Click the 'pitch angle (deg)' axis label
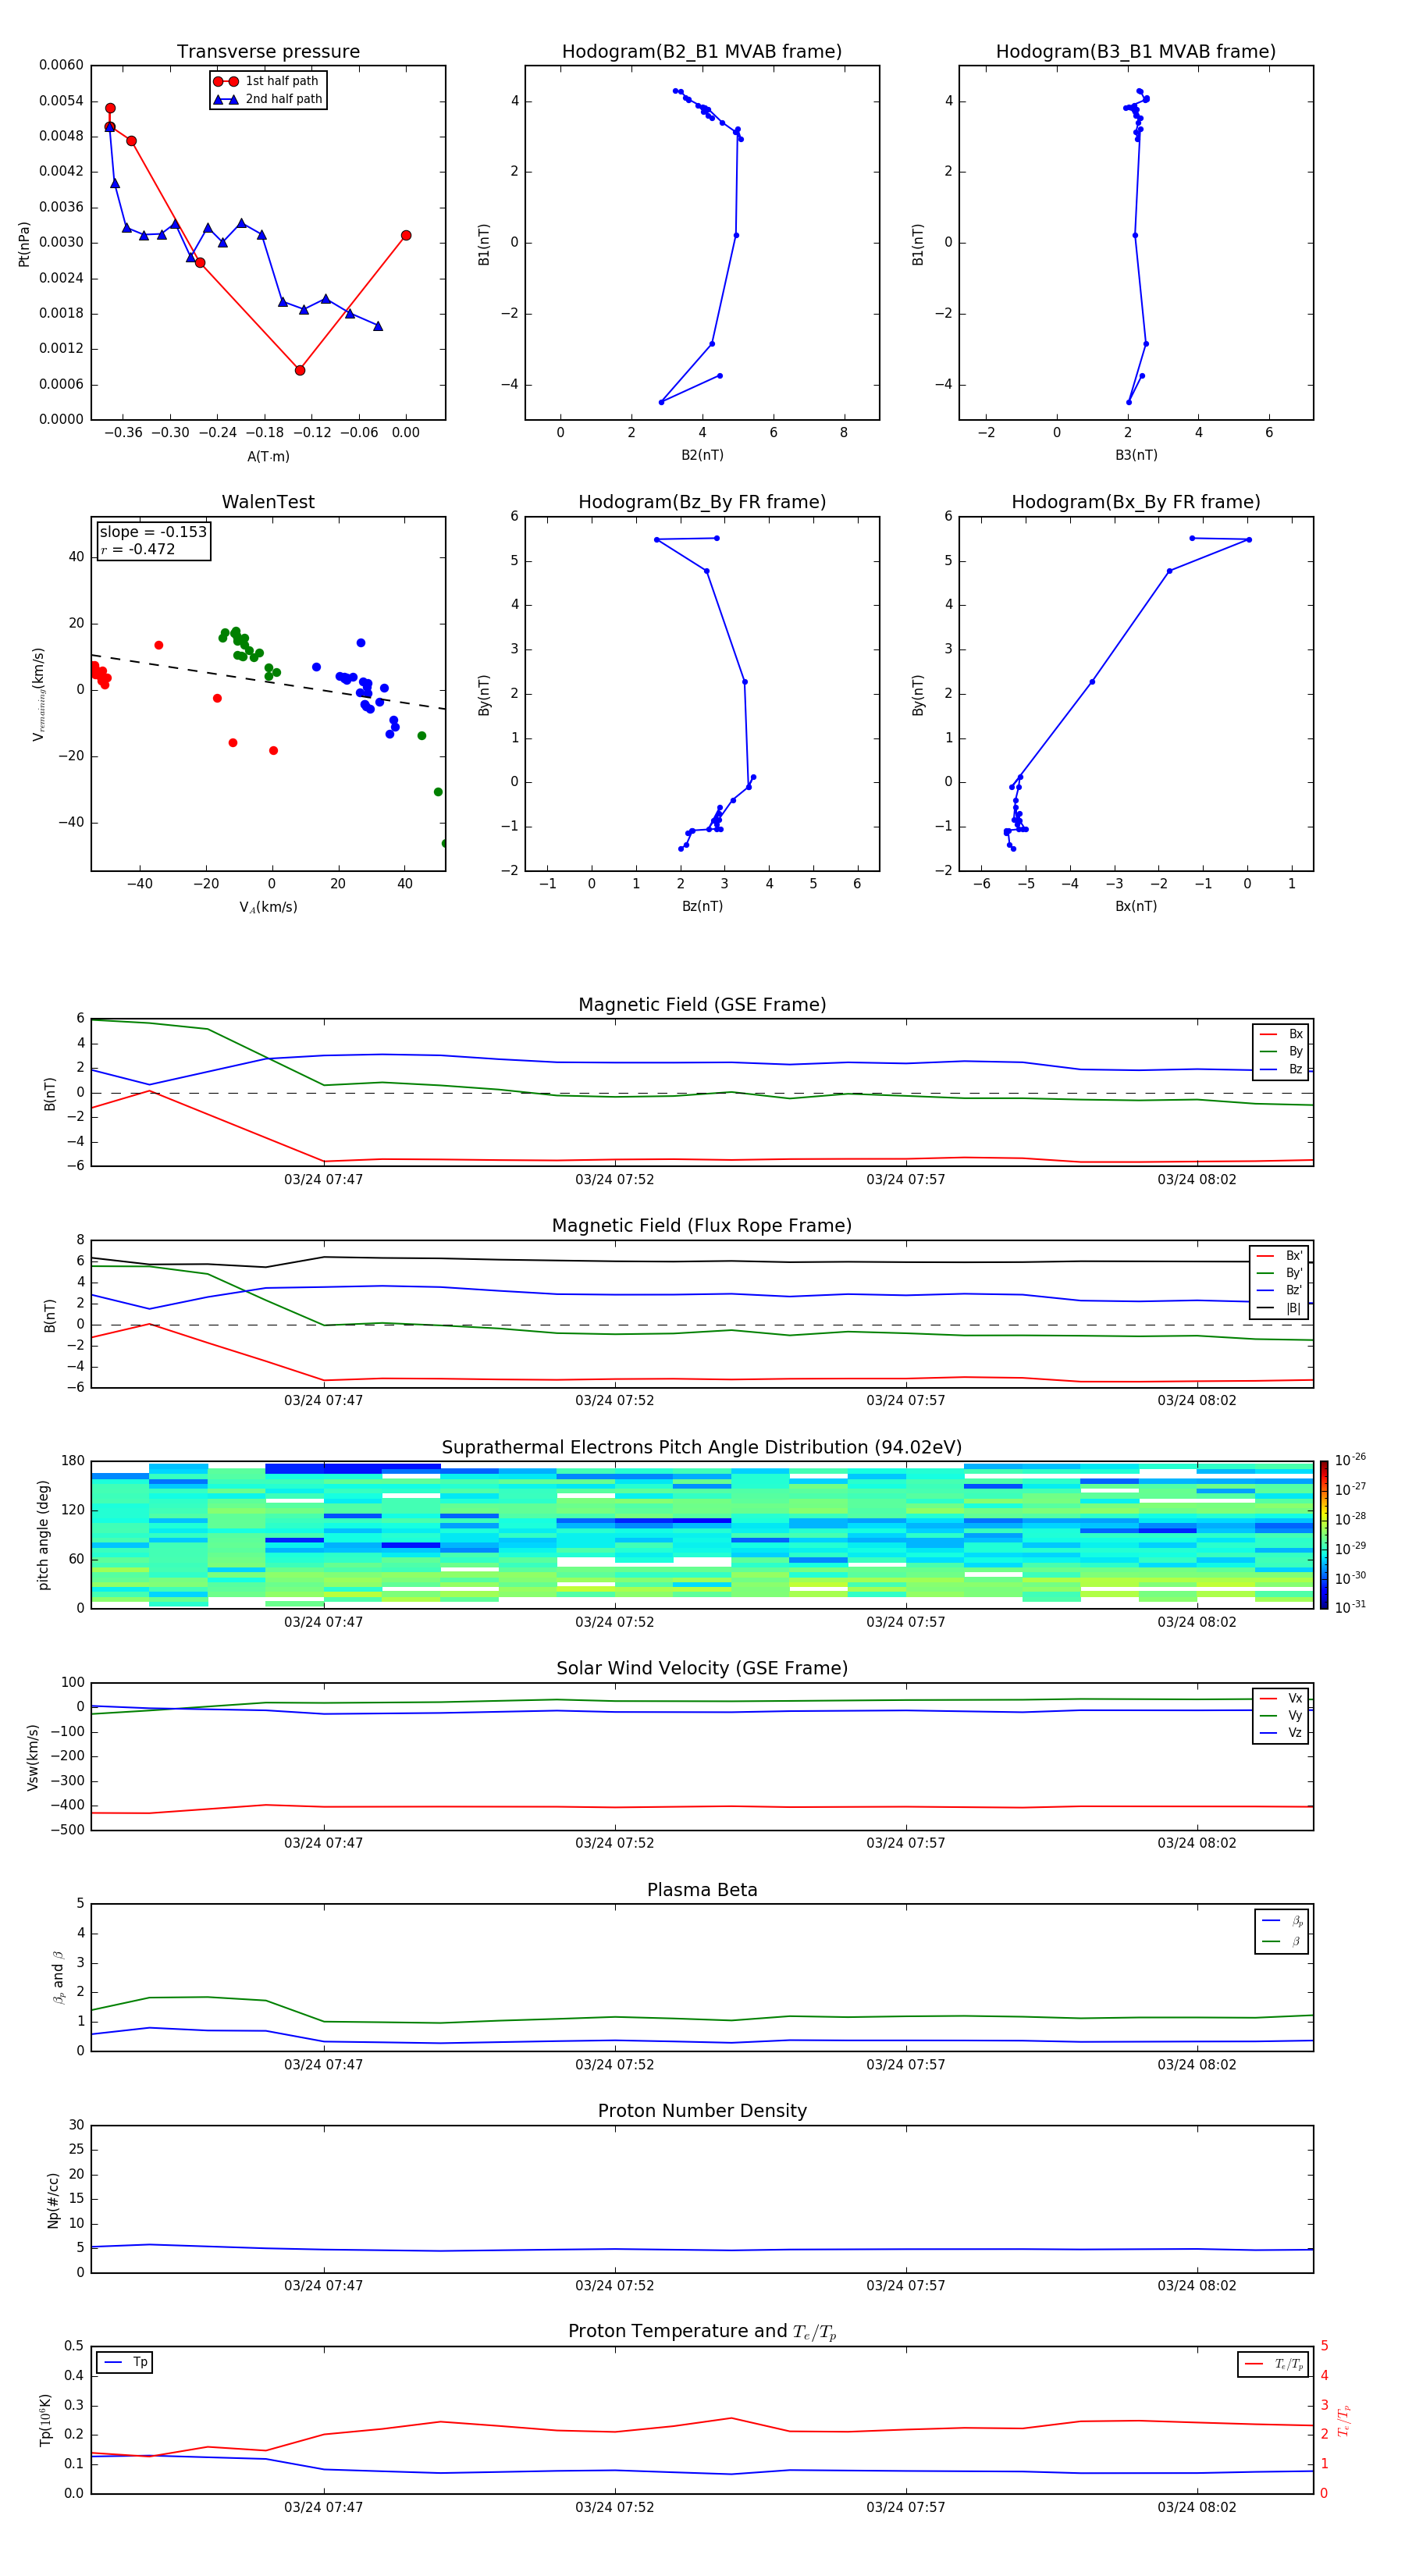Screen dimensions: 1405x2576 (43, 1535)
